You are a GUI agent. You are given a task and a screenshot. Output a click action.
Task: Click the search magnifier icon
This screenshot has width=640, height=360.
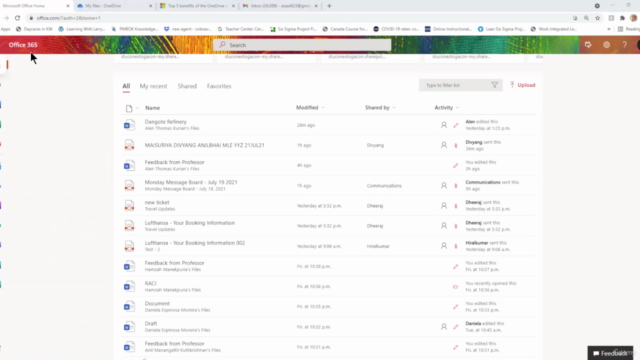tap(222, 44)
